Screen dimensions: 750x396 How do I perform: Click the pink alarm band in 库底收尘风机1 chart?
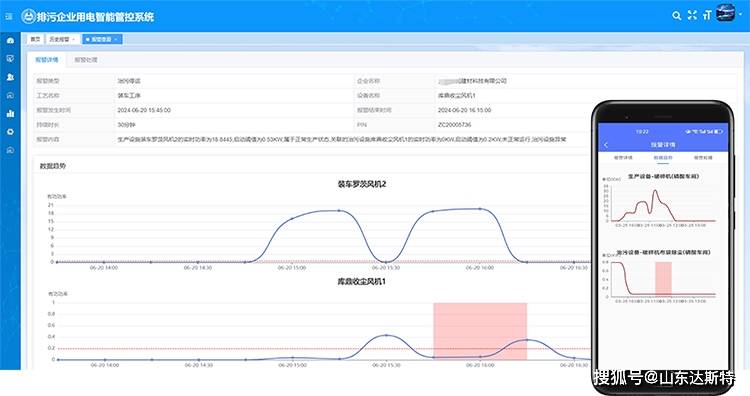point(480,331)
